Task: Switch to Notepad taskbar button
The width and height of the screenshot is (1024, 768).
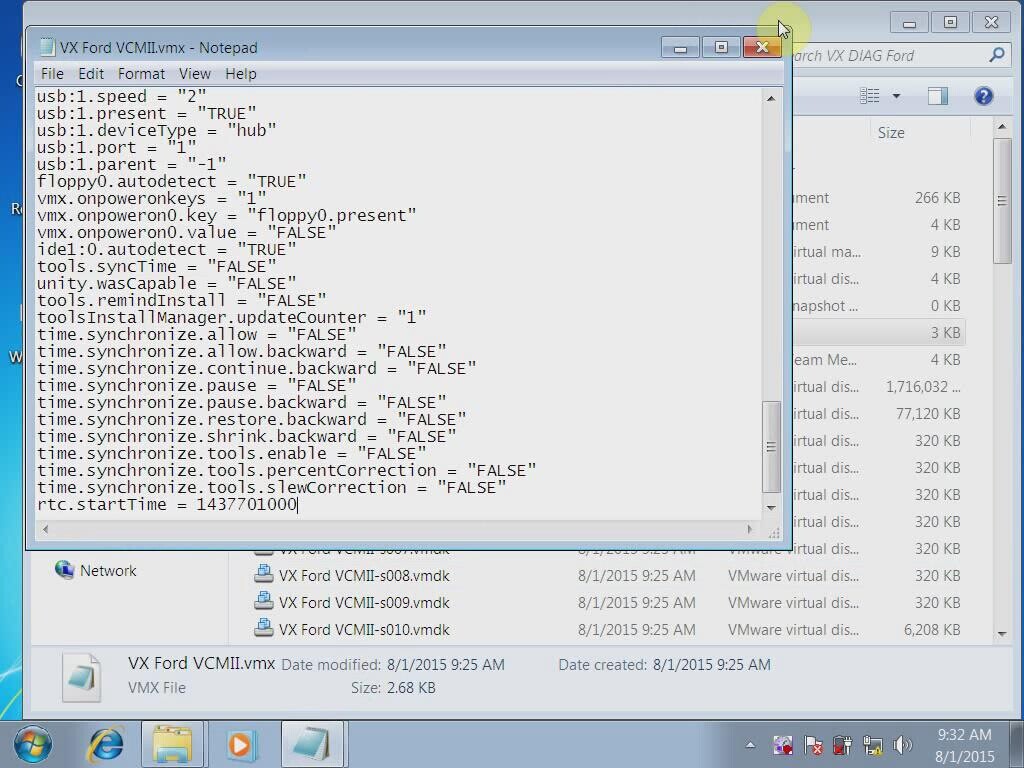Action: [312, 744]
